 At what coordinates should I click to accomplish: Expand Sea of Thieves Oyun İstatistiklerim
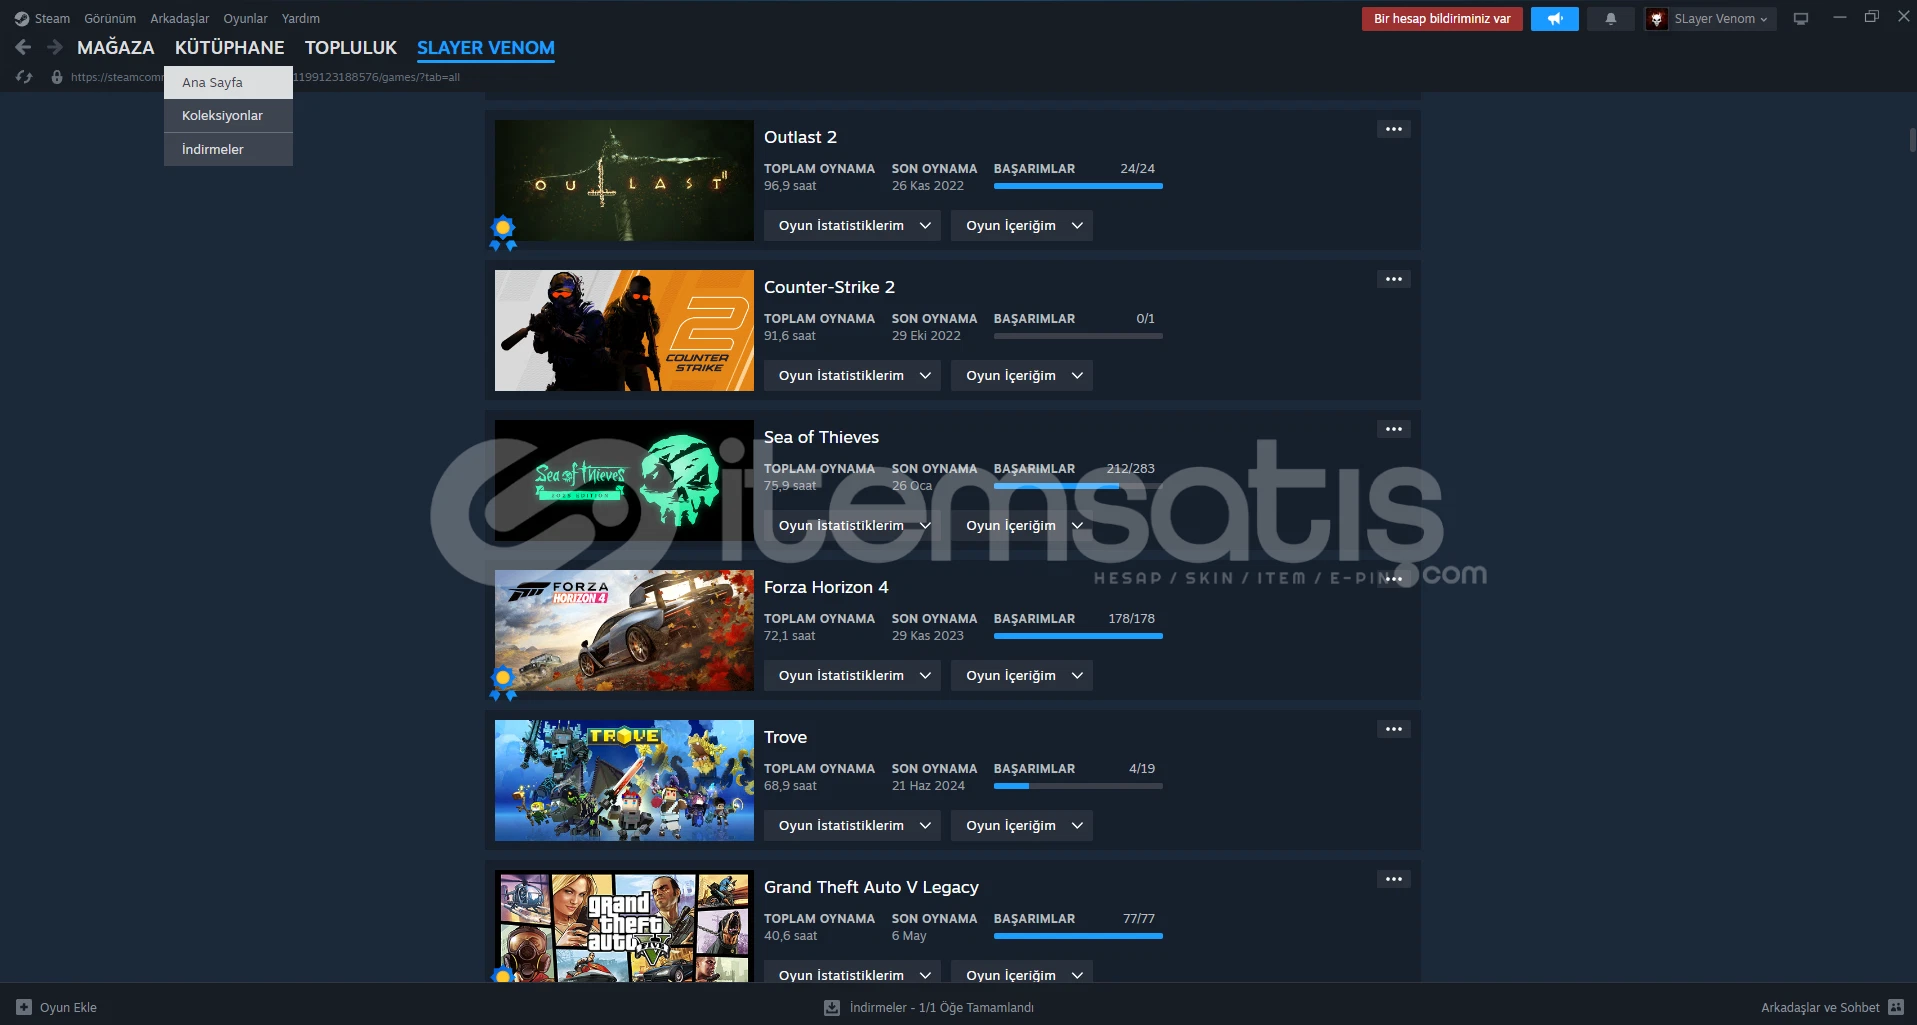(852, 525)
